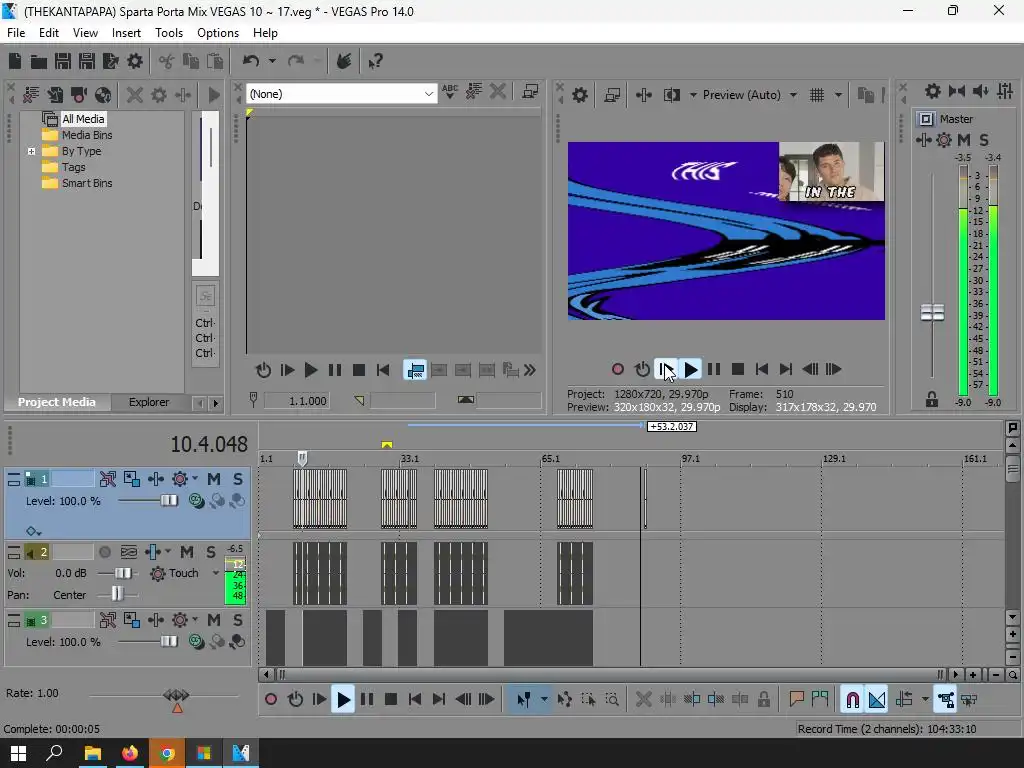Select the All Media tree item
The width and height of the screenshot is (1024, 768).
click(x=83, y=119)
